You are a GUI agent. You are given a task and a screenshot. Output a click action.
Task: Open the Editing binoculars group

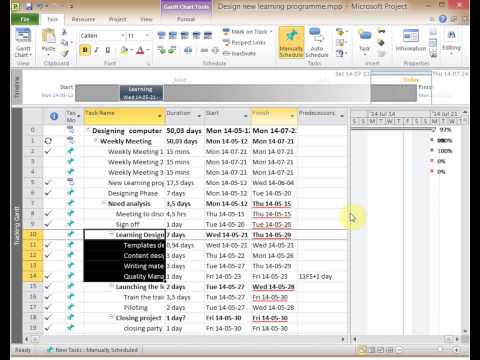pos(452,40)
